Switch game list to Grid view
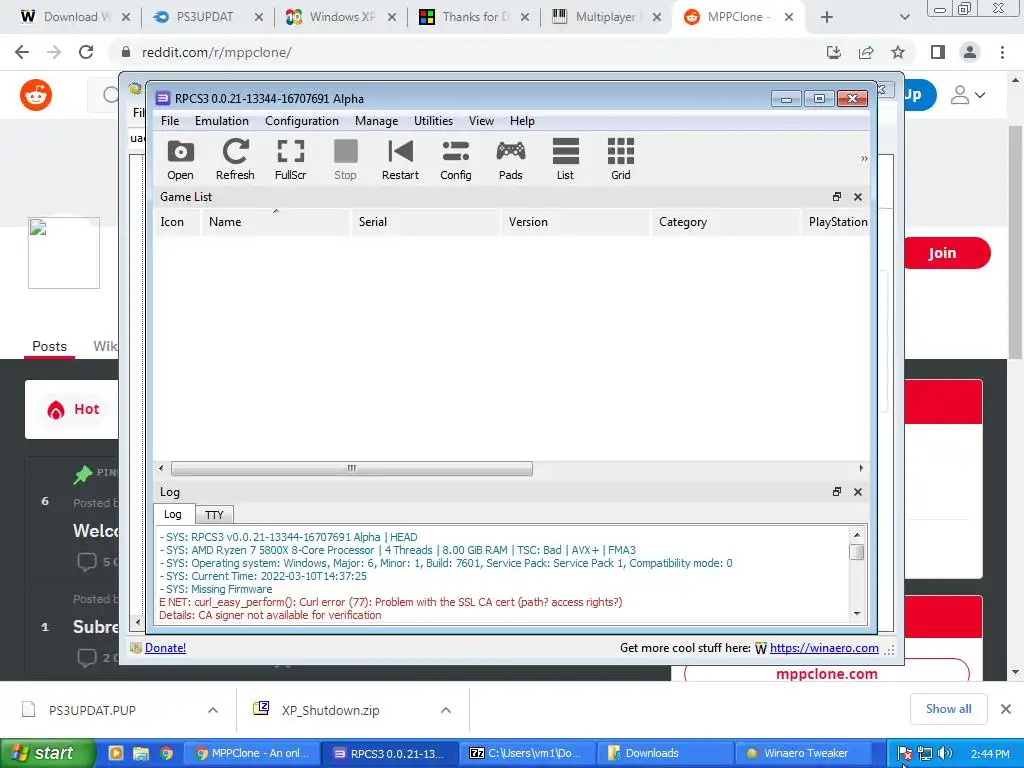The width and height of the screenshot is (1024, 768). tap(621, 159)
